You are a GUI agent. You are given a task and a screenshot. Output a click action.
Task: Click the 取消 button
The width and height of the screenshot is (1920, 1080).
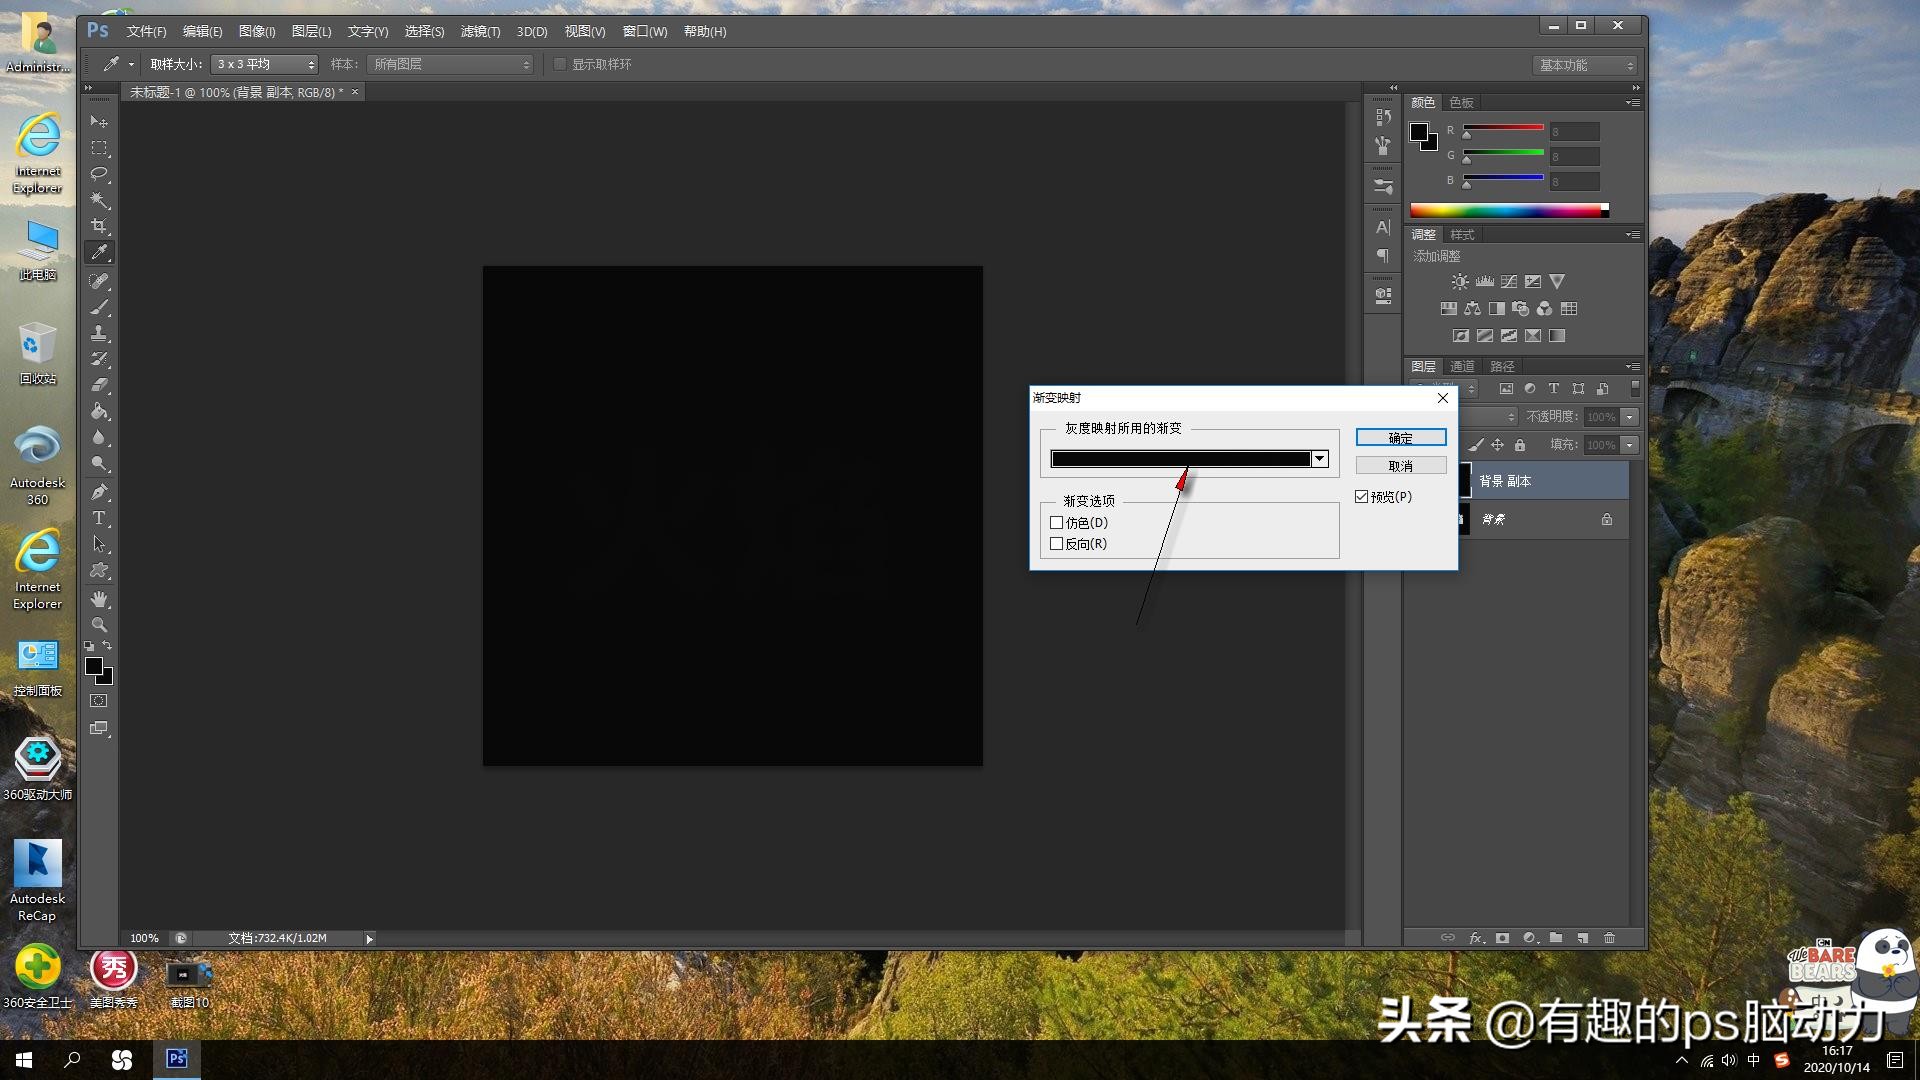[x=1400, y=466]
